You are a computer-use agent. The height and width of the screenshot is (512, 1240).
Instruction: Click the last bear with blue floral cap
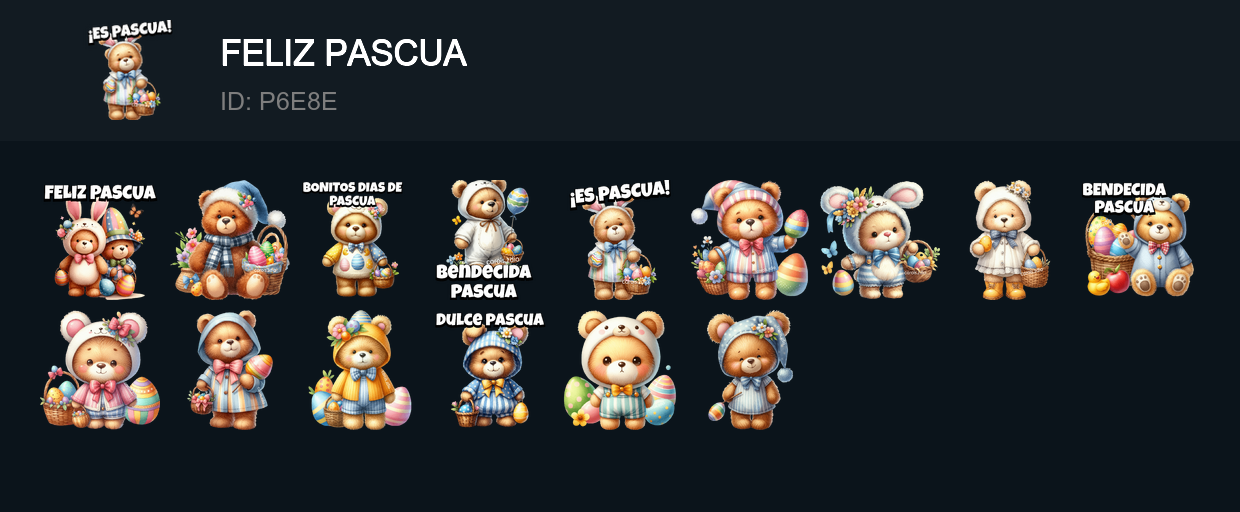[750, 370]
